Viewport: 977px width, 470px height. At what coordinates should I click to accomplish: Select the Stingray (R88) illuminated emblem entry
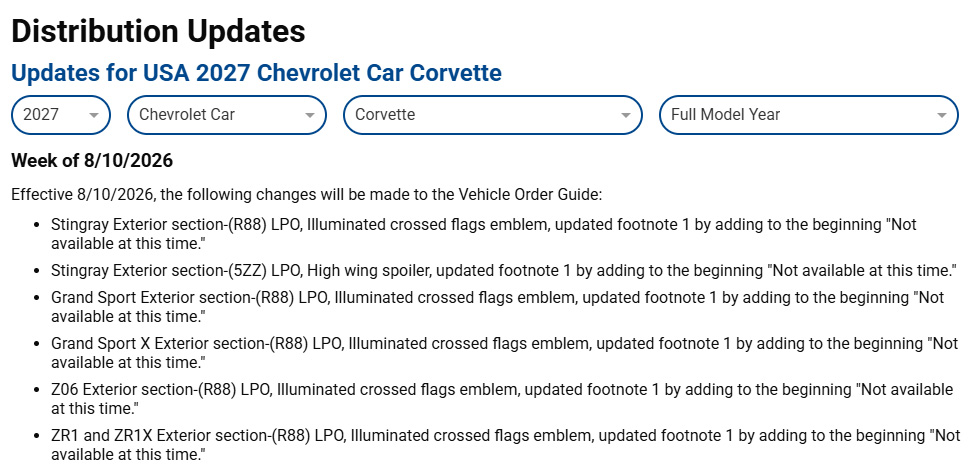click(x=484, y=233)
